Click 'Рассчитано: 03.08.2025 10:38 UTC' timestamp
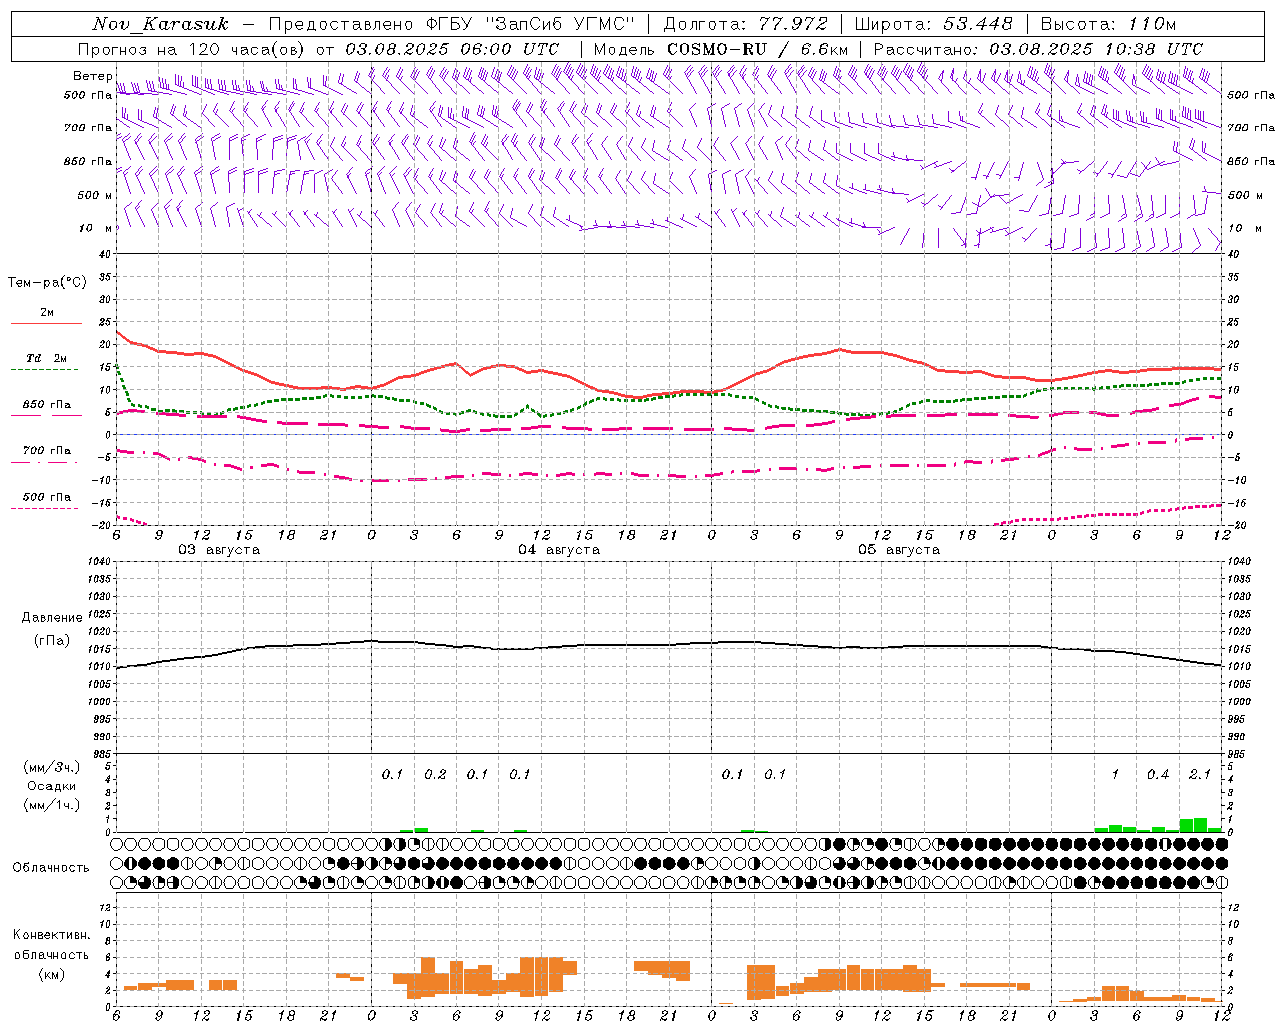 pos(1038,49)
